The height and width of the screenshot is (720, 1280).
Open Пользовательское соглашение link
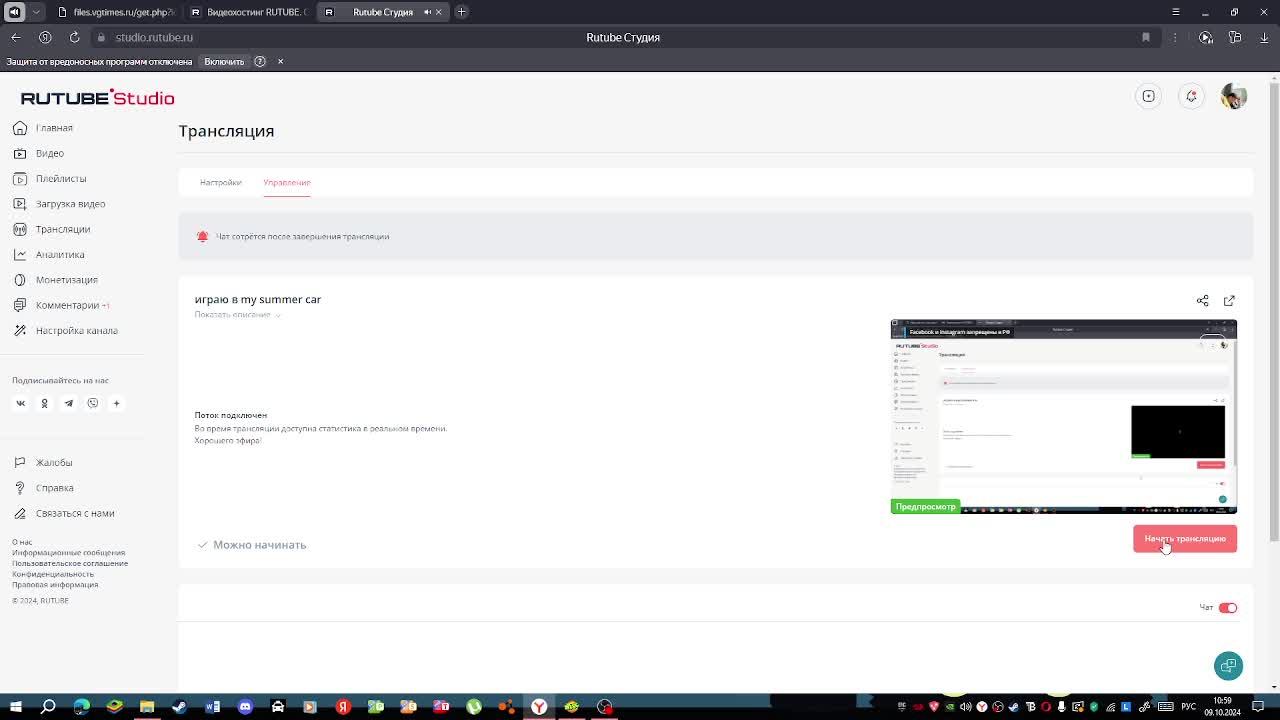tap(70, 563)
